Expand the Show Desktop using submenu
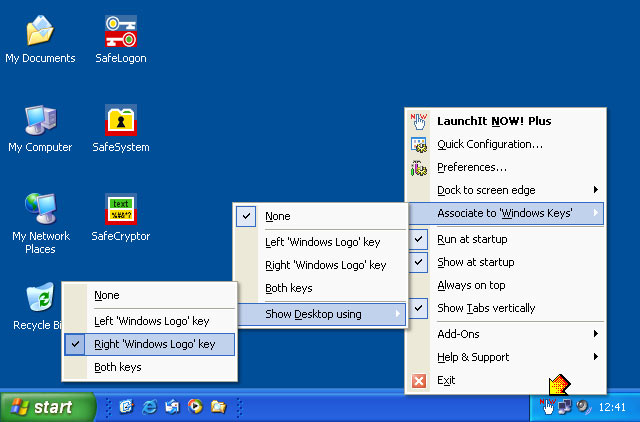Screen dimensions: 640x422 [322, 314]
